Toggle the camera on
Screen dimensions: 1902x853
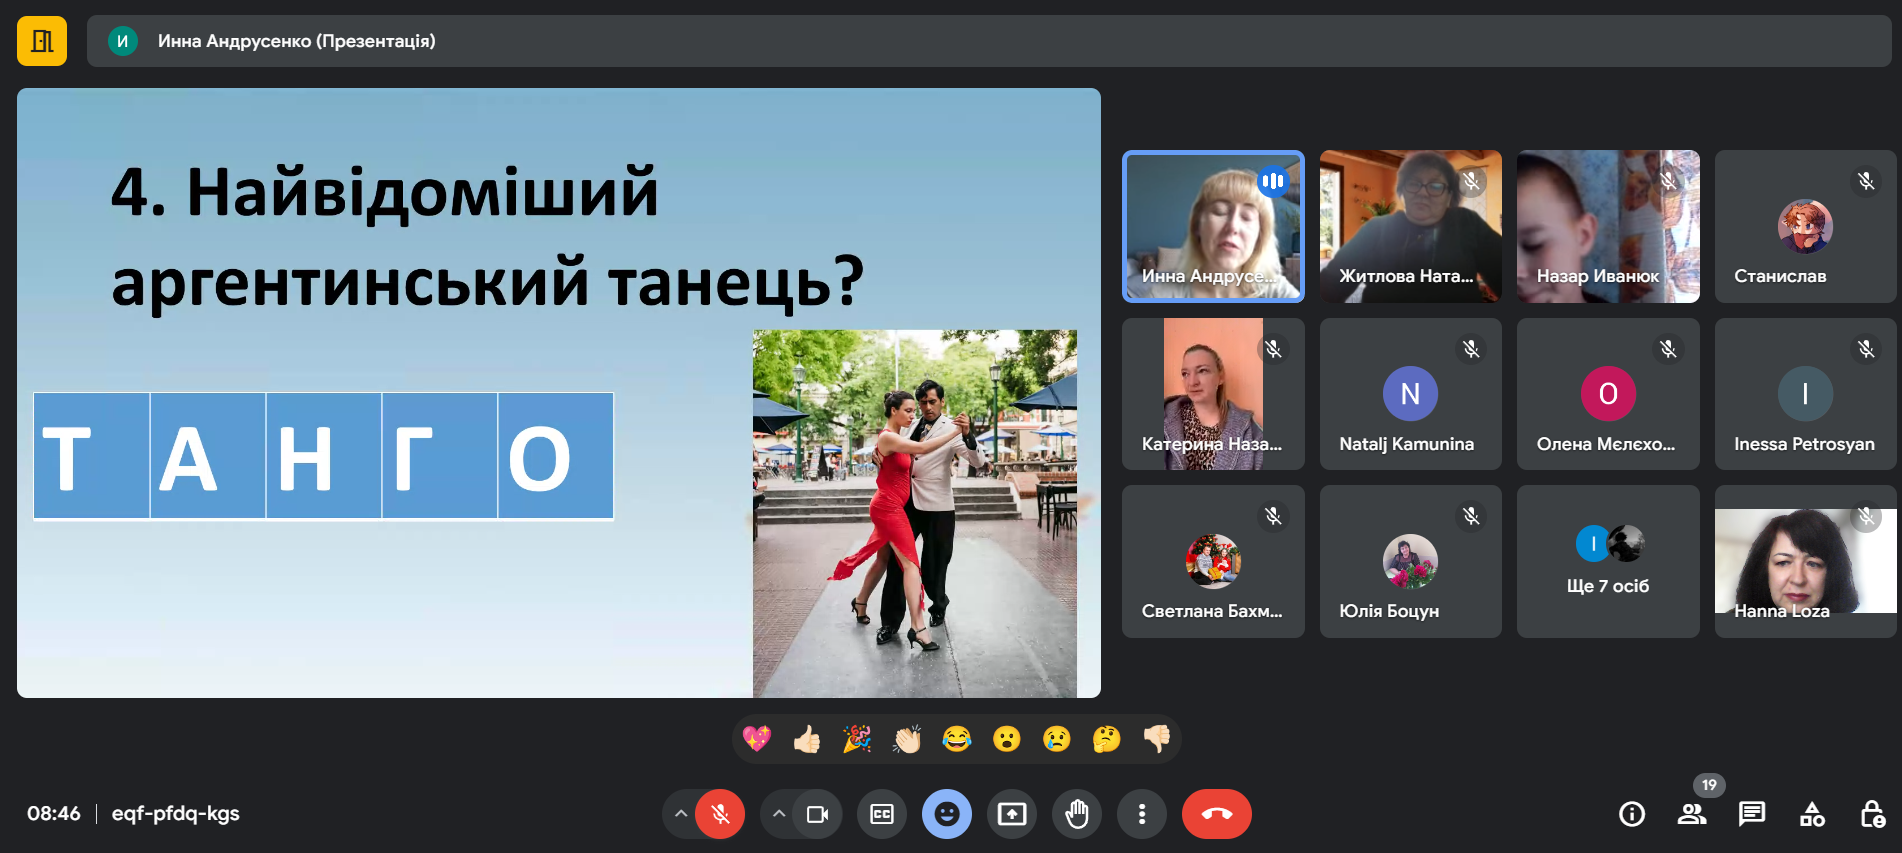point(817,814)
